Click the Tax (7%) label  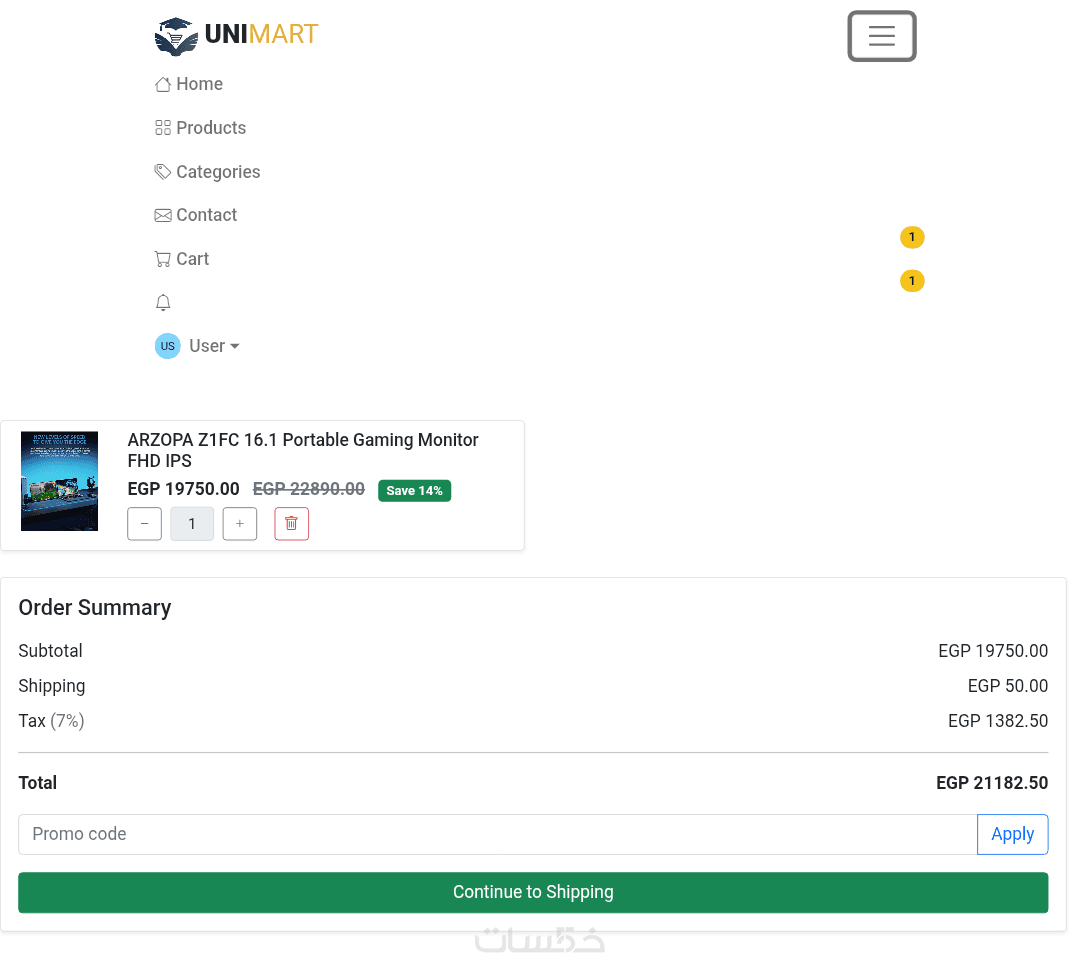click(52, 721)
